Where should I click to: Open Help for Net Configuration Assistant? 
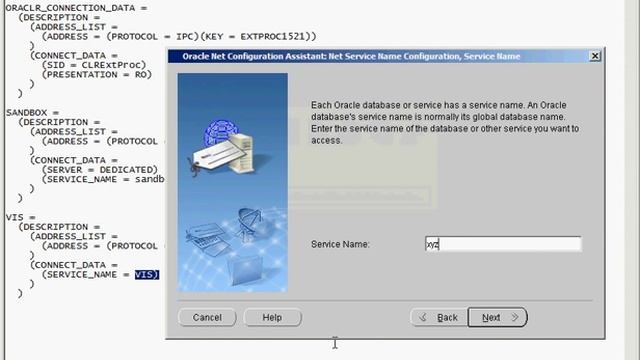click(272, 317)
